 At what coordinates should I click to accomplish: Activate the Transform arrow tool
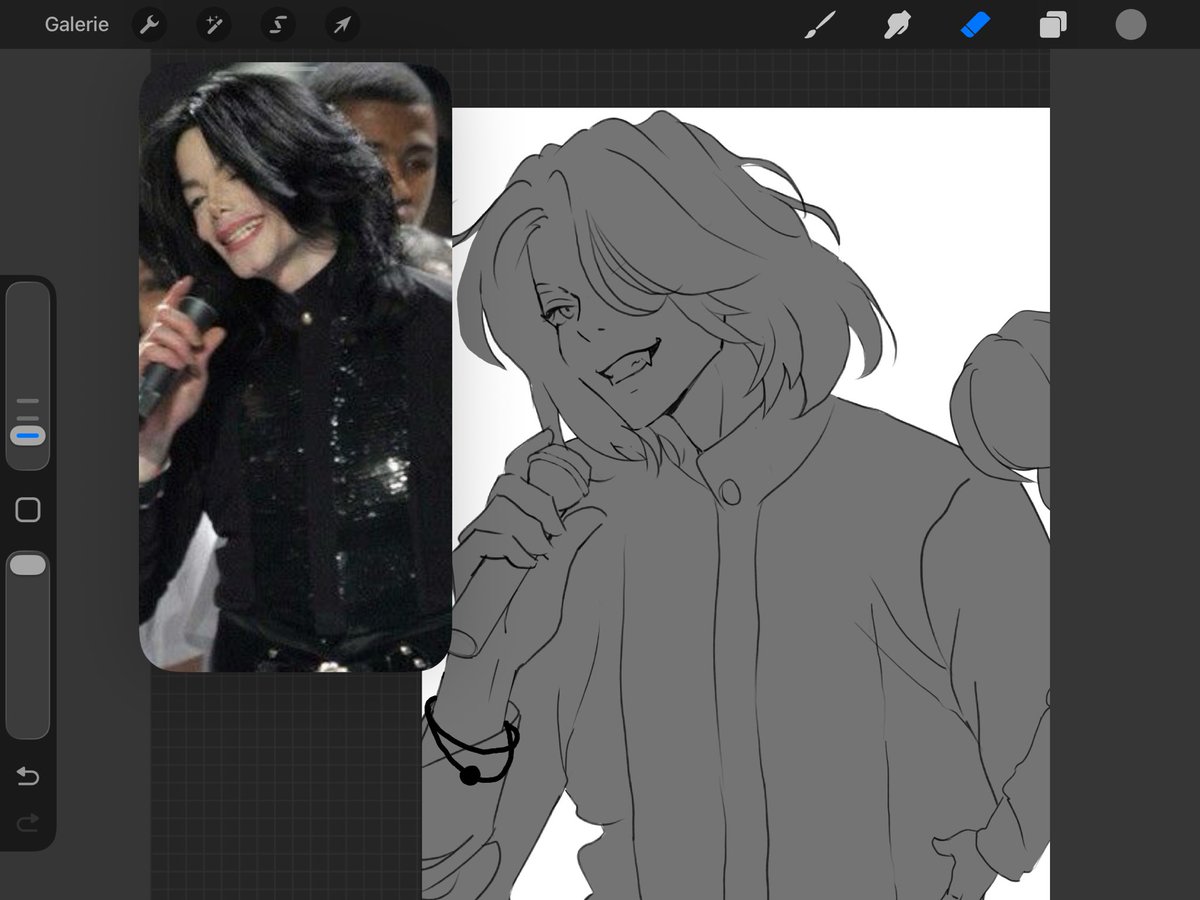click(342, 25)
